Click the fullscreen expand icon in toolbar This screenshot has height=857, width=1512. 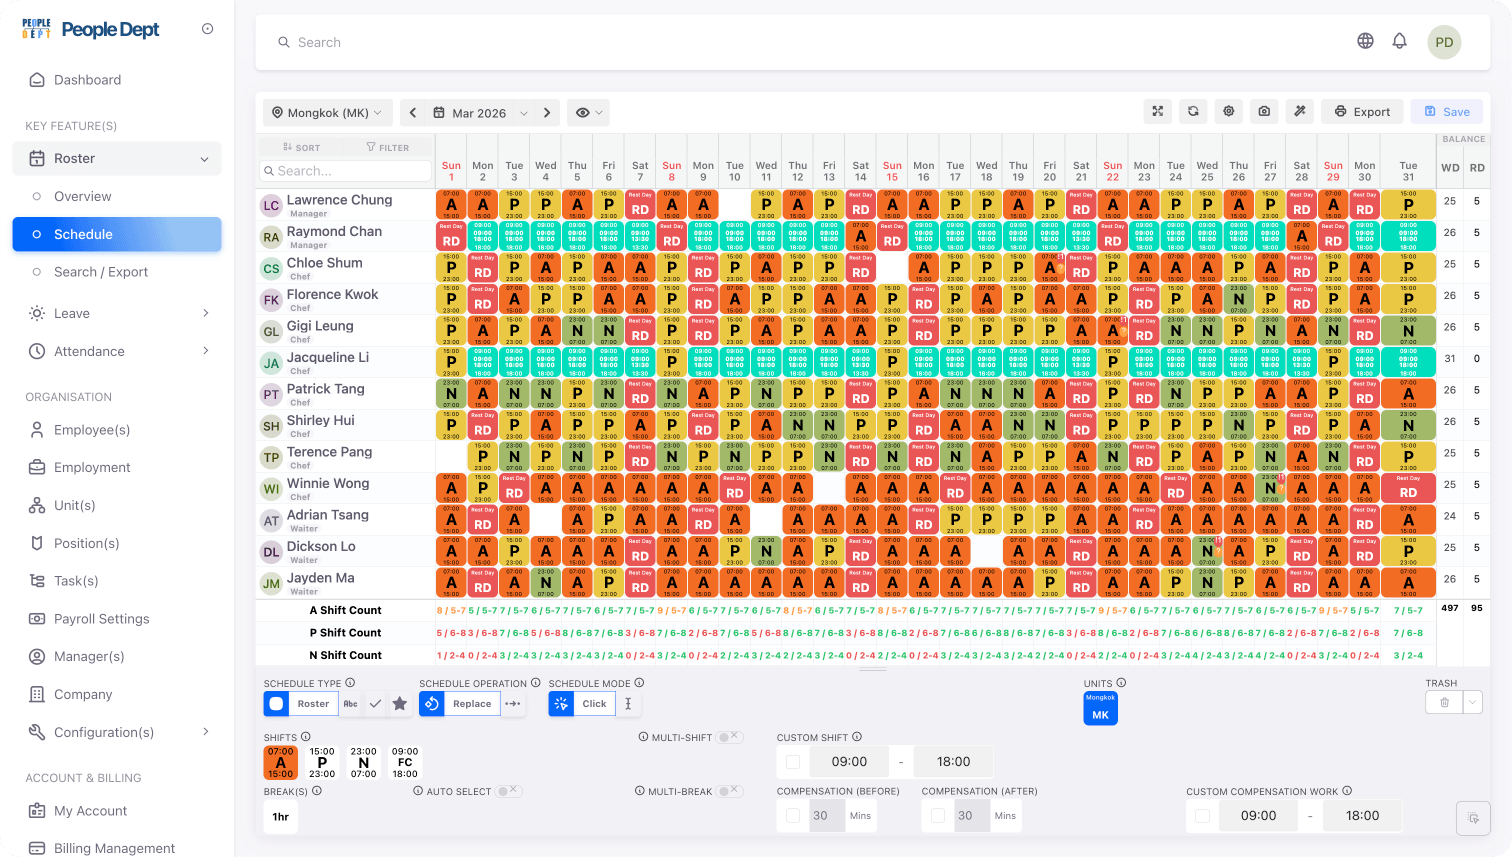pos(1158,112)
